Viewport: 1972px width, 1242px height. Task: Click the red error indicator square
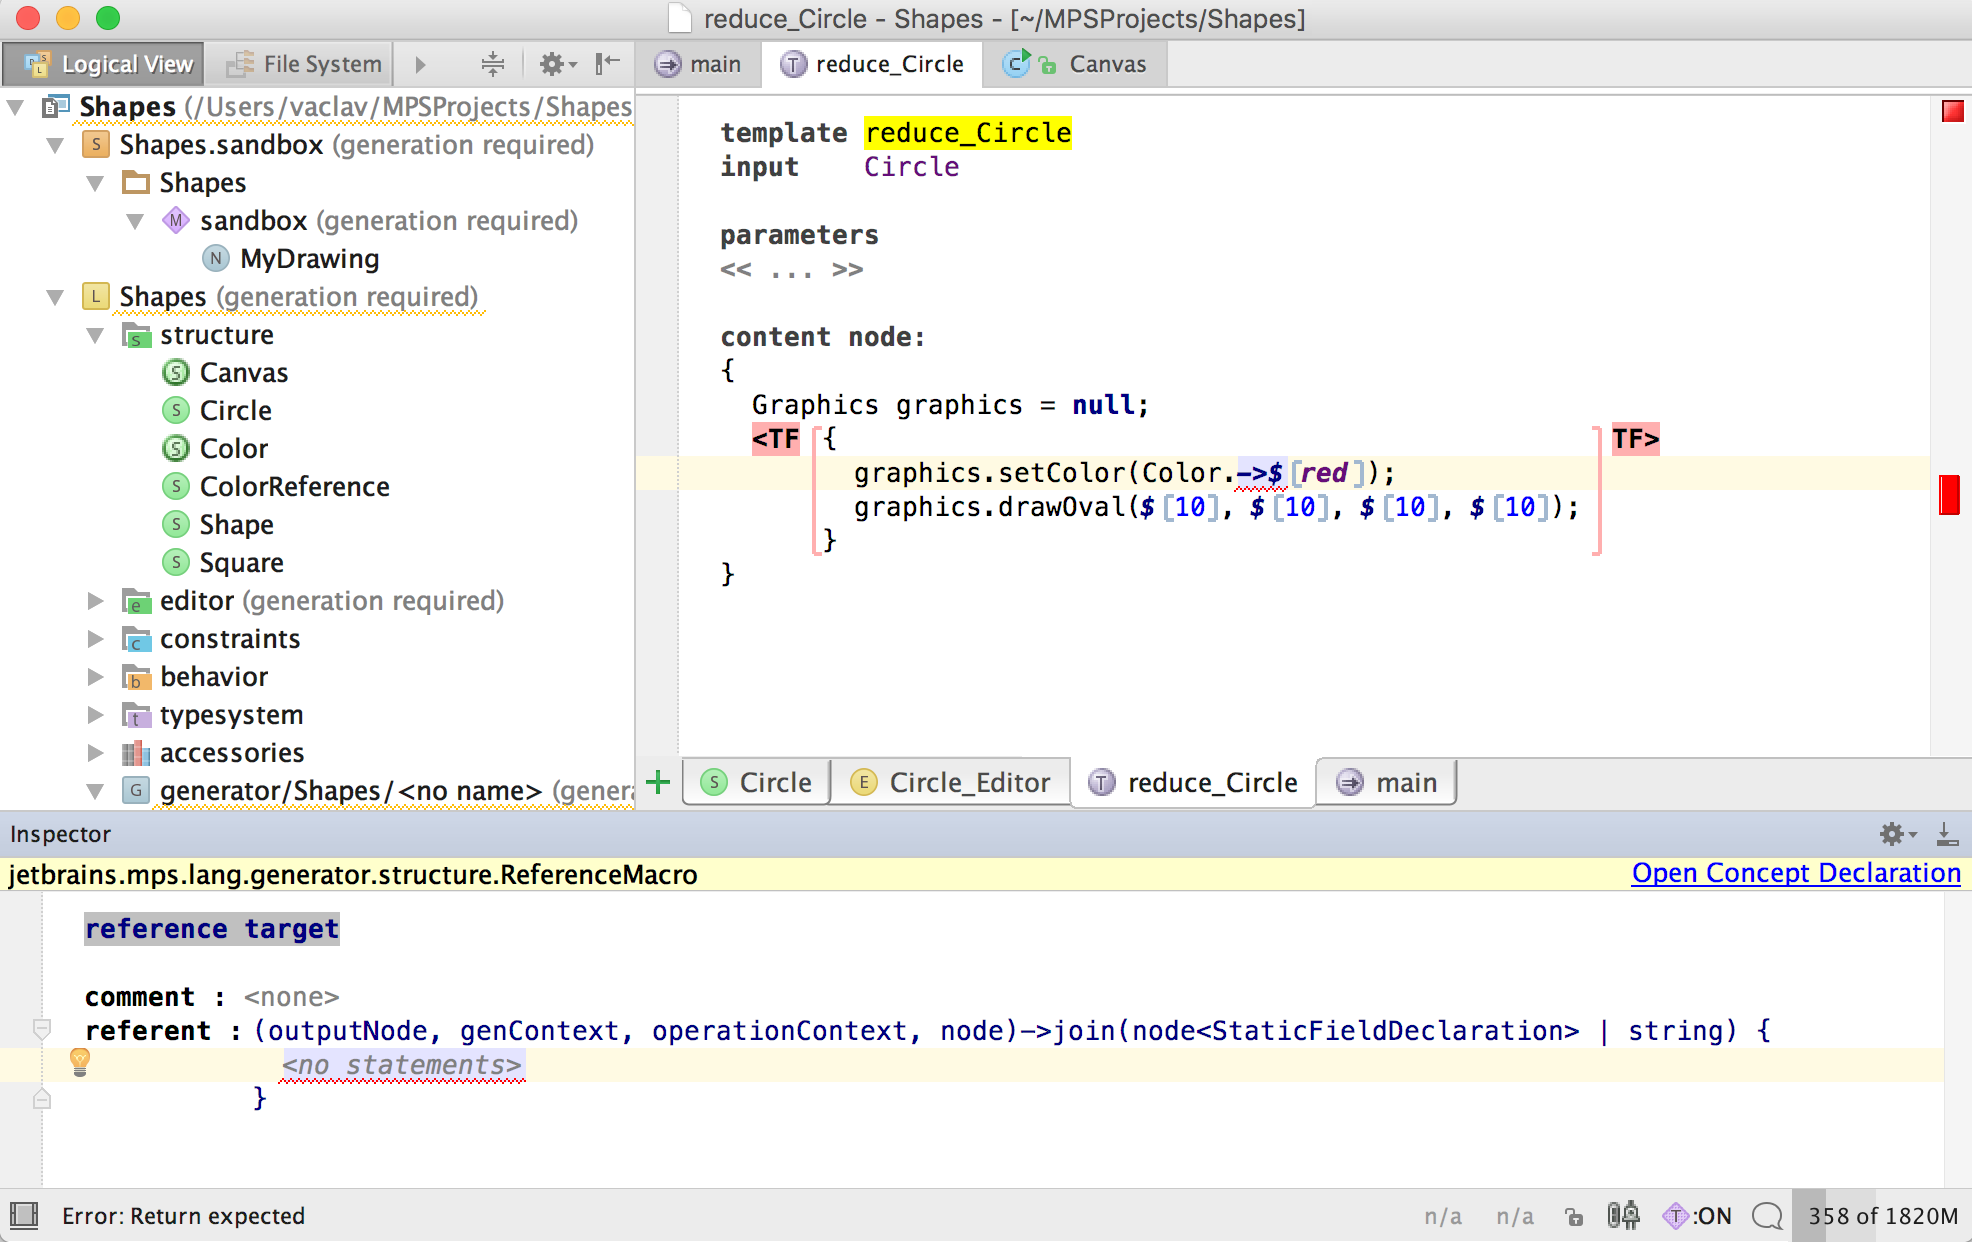[x=1952, y=111]
